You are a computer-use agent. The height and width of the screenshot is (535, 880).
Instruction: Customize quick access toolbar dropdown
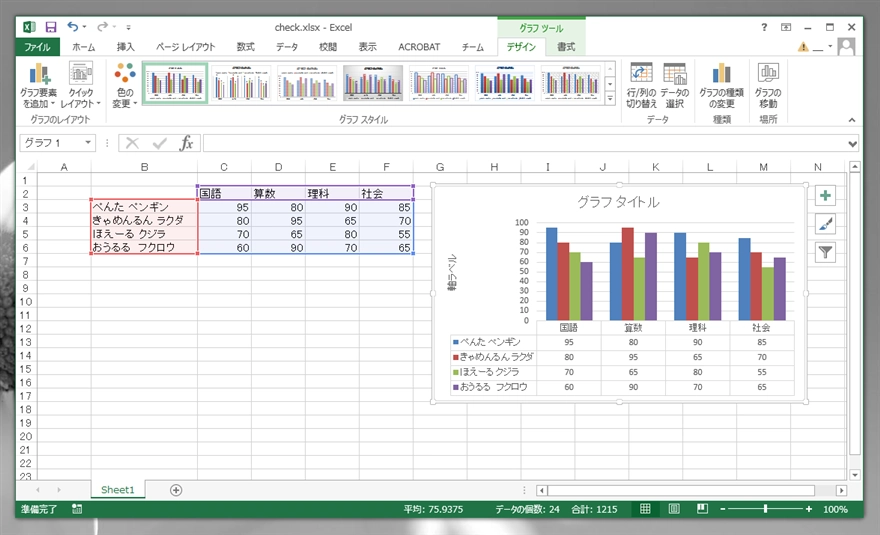pos(129,27)
